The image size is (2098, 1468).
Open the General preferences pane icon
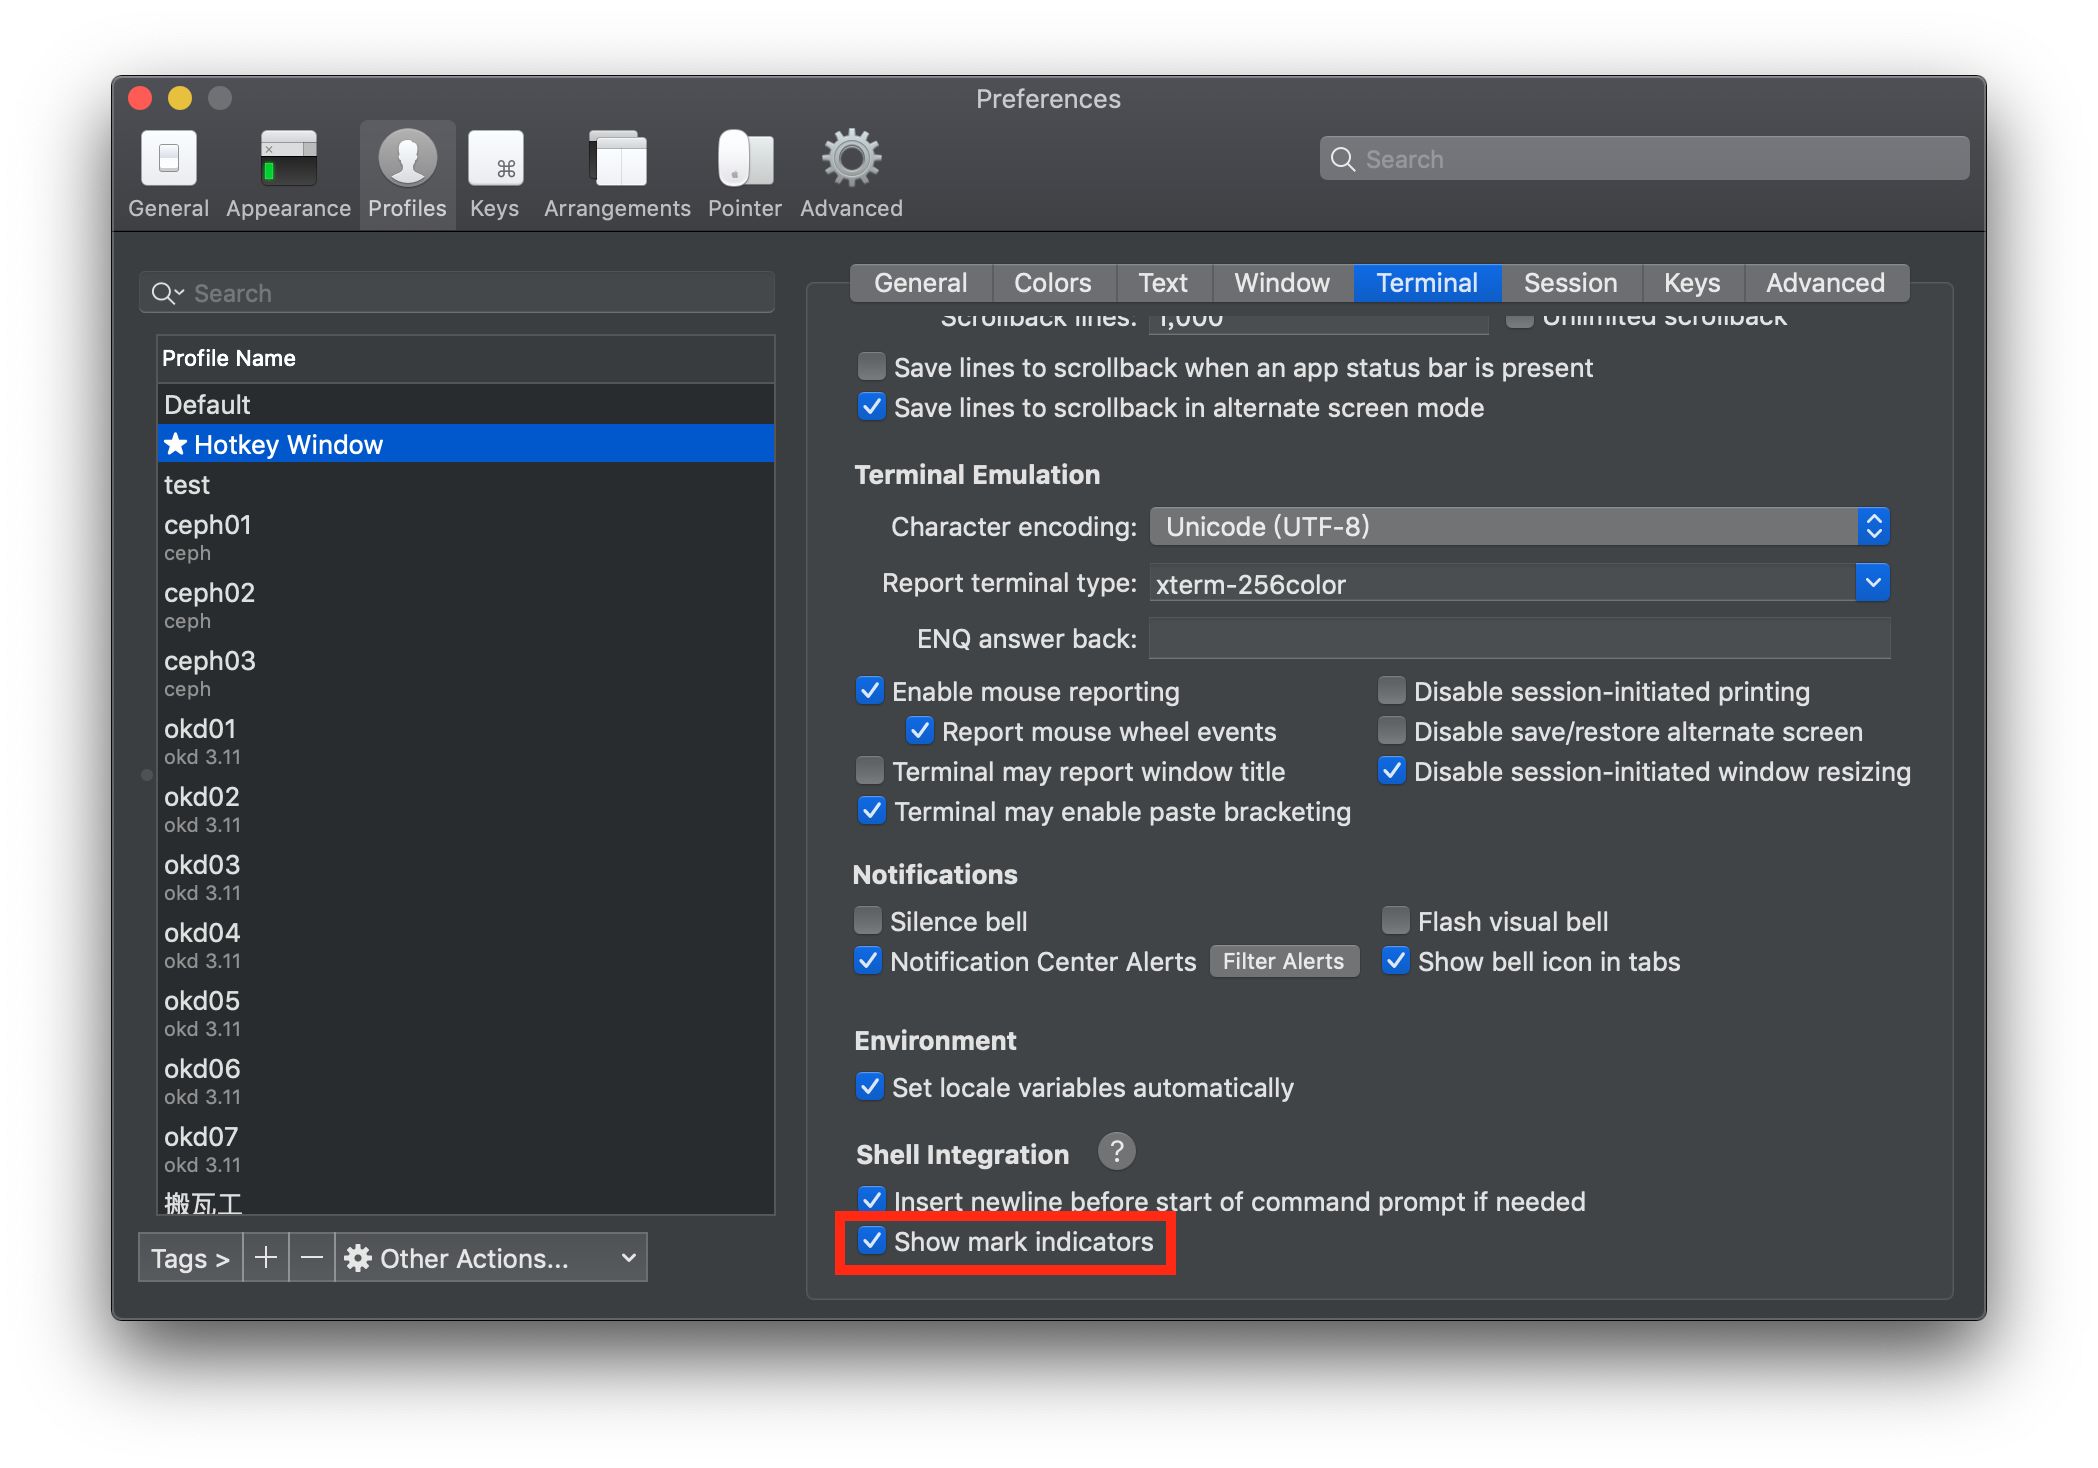pos(168,158)
